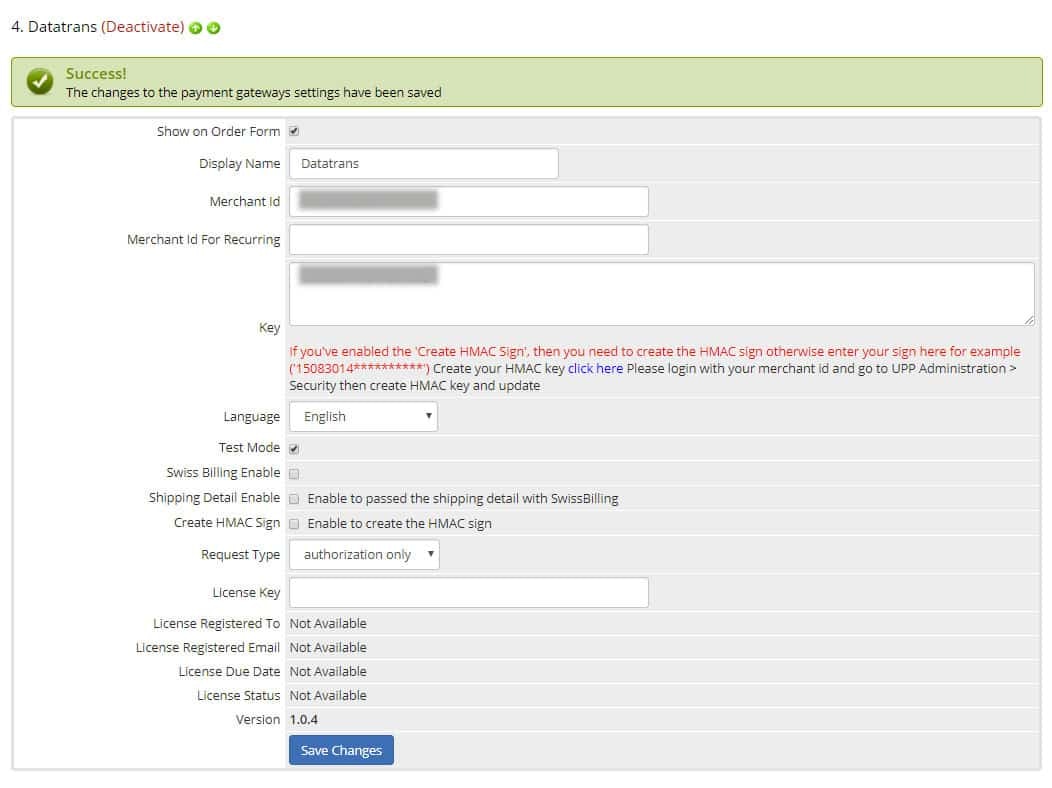Open the 'click here' HMAC key link
The height and width of the screenshot is (788, 1052).
click(x=595, y=368)
